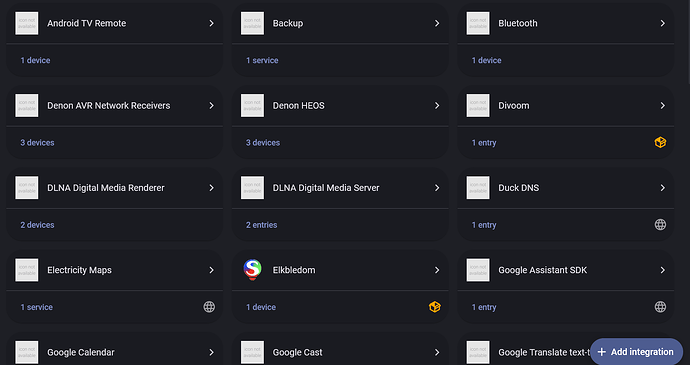The image size is (690, 365).
Task: Open '2 devices' under DLNA Digital Media Renderer
Action: [x=37, y=225]
